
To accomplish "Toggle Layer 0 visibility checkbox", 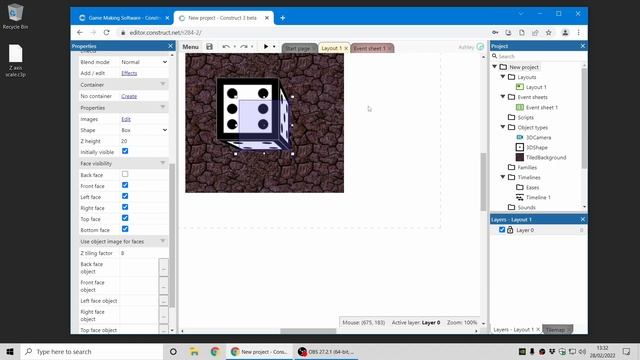I will (x=502, y=230).
